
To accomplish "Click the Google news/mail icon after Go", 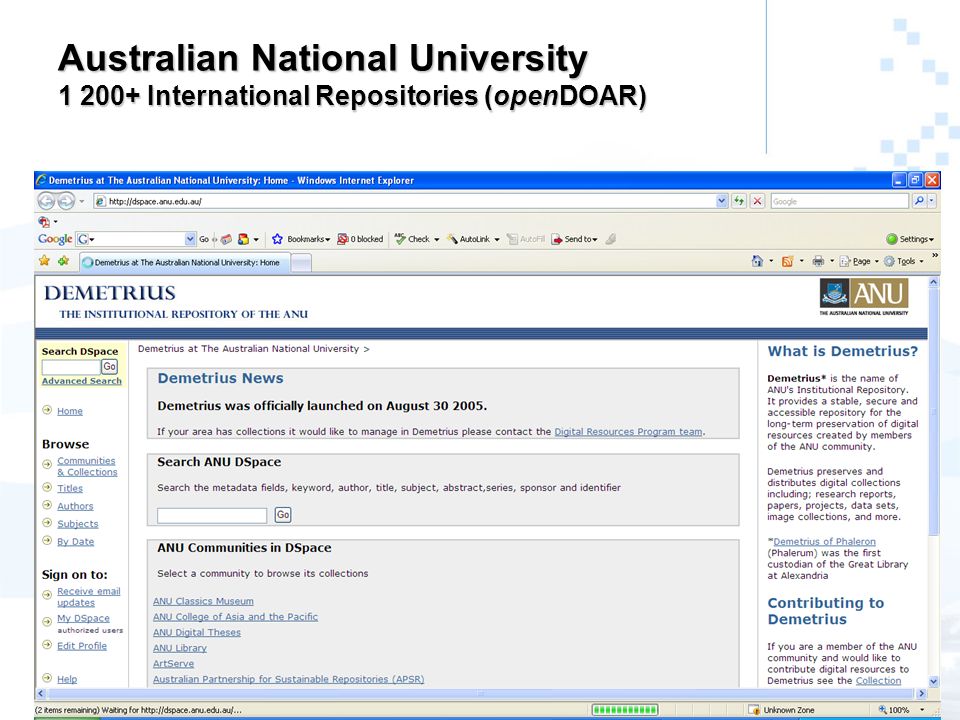I will click(x=227, y=239).
